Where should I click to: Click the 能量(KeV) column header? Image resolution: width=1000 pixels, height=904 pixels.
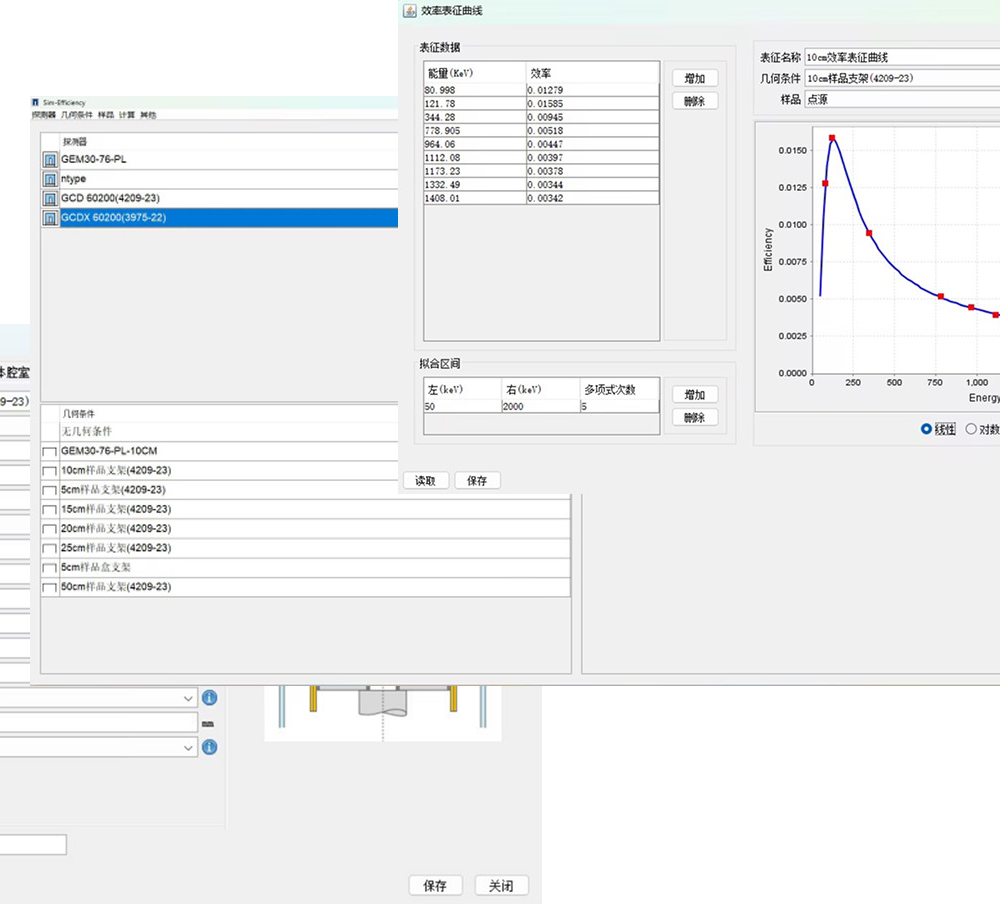tap(474, 73)
